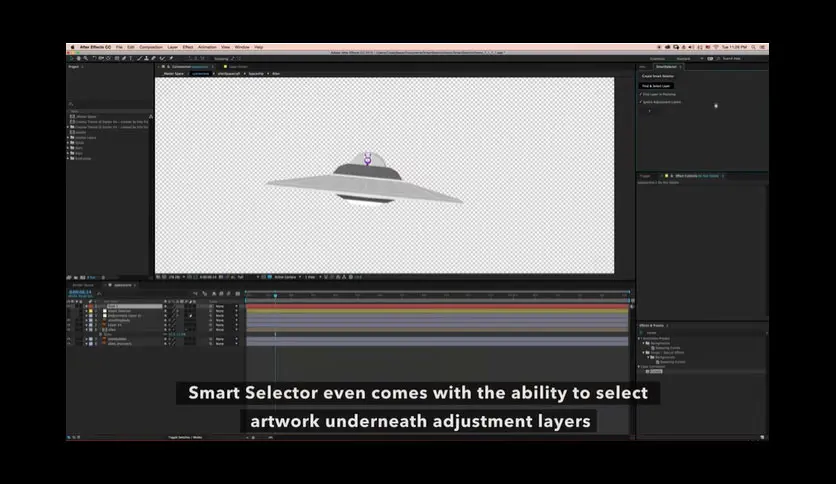The image size is (836, 484).
Task: Click the red label color swatch of top layer
Action: click(91, 306)
